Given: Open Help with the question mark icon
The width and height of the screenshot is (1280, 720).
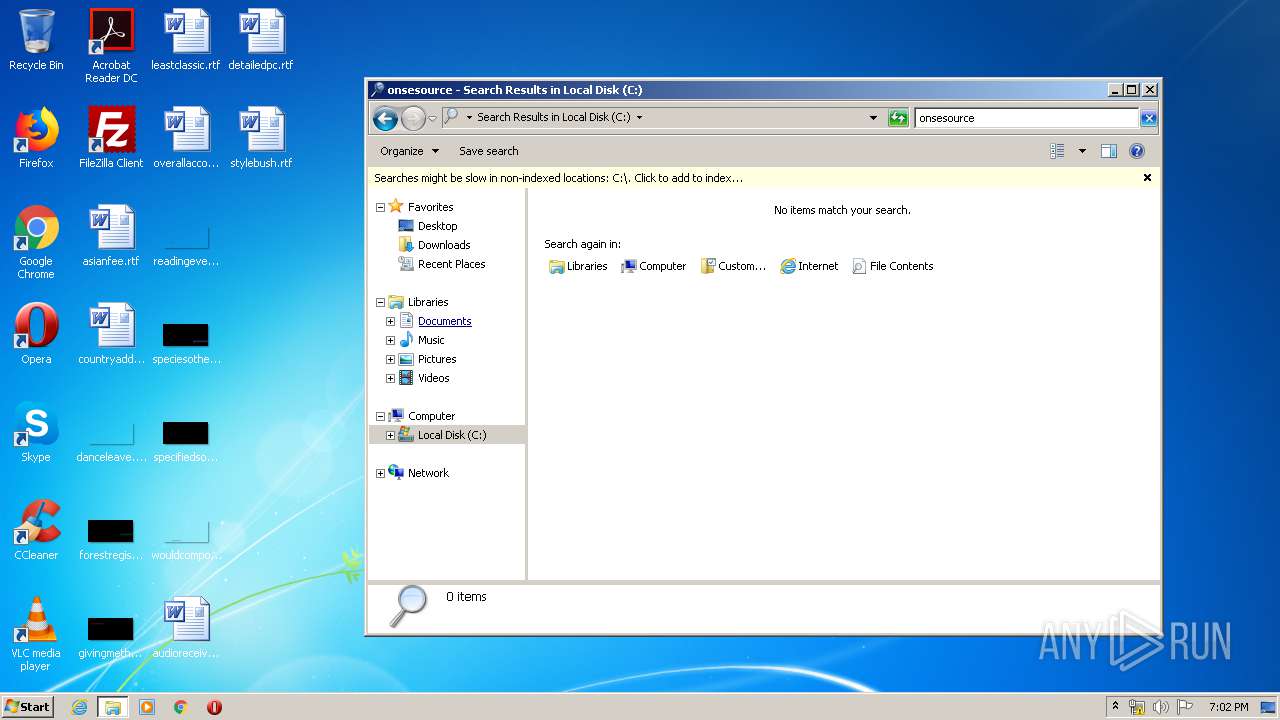Looking at the screenshot, I should tap(1136, 151).
